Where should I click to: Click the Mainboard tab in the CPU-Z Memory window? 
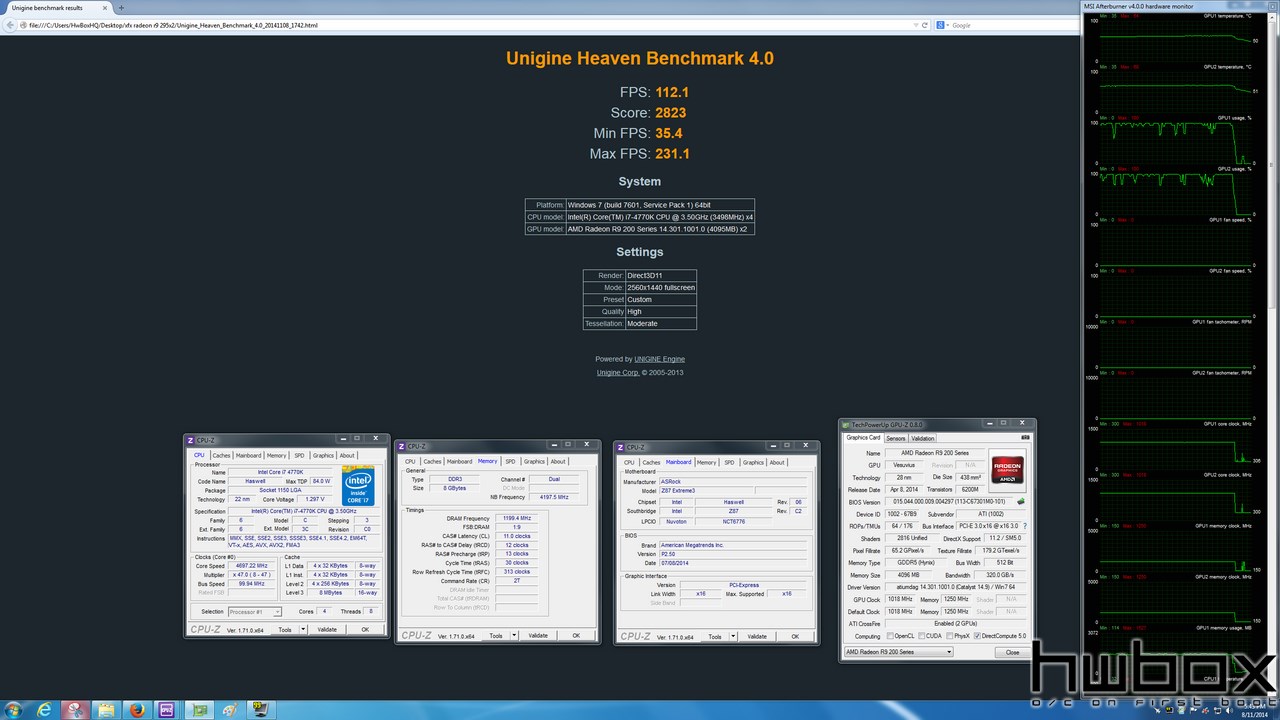point(459,461)
